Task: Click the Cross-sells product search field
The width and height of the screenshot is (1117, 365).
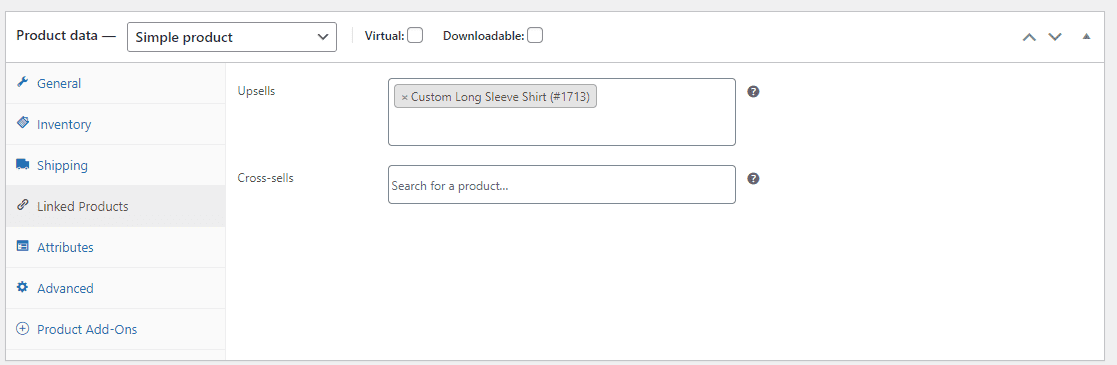Action: click(x=561, y=185)
